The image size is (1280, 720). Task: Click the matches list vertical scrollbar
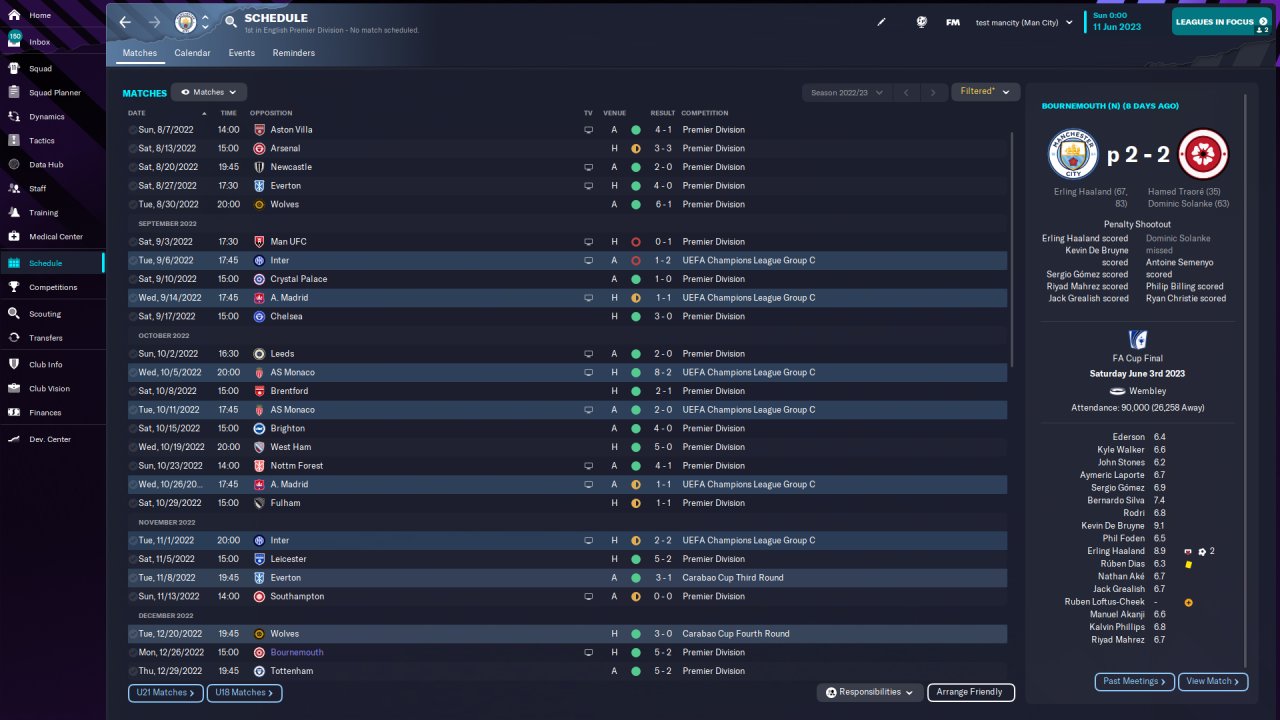[x=1012, y=249]
